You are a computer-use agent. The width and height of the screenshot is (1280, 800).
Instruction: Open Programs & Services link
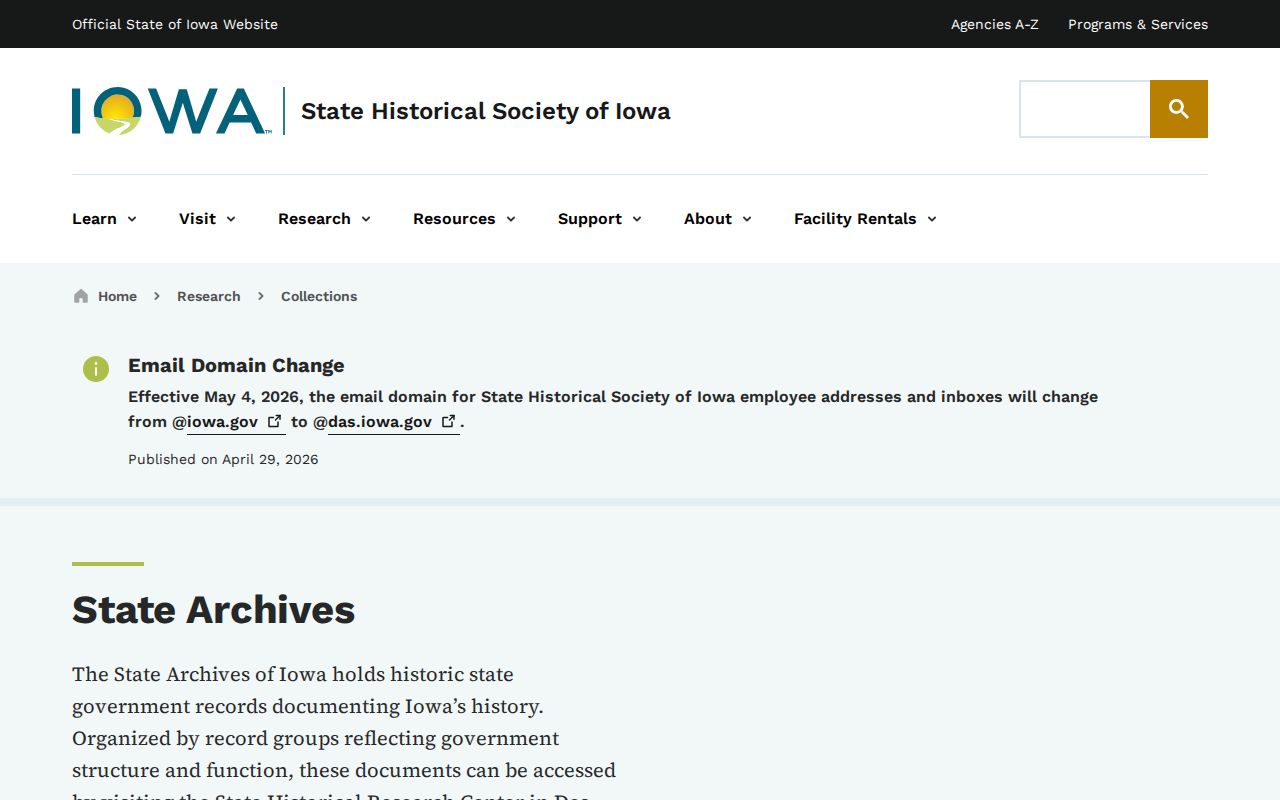pyautogui.click(x=1138, y=24)
